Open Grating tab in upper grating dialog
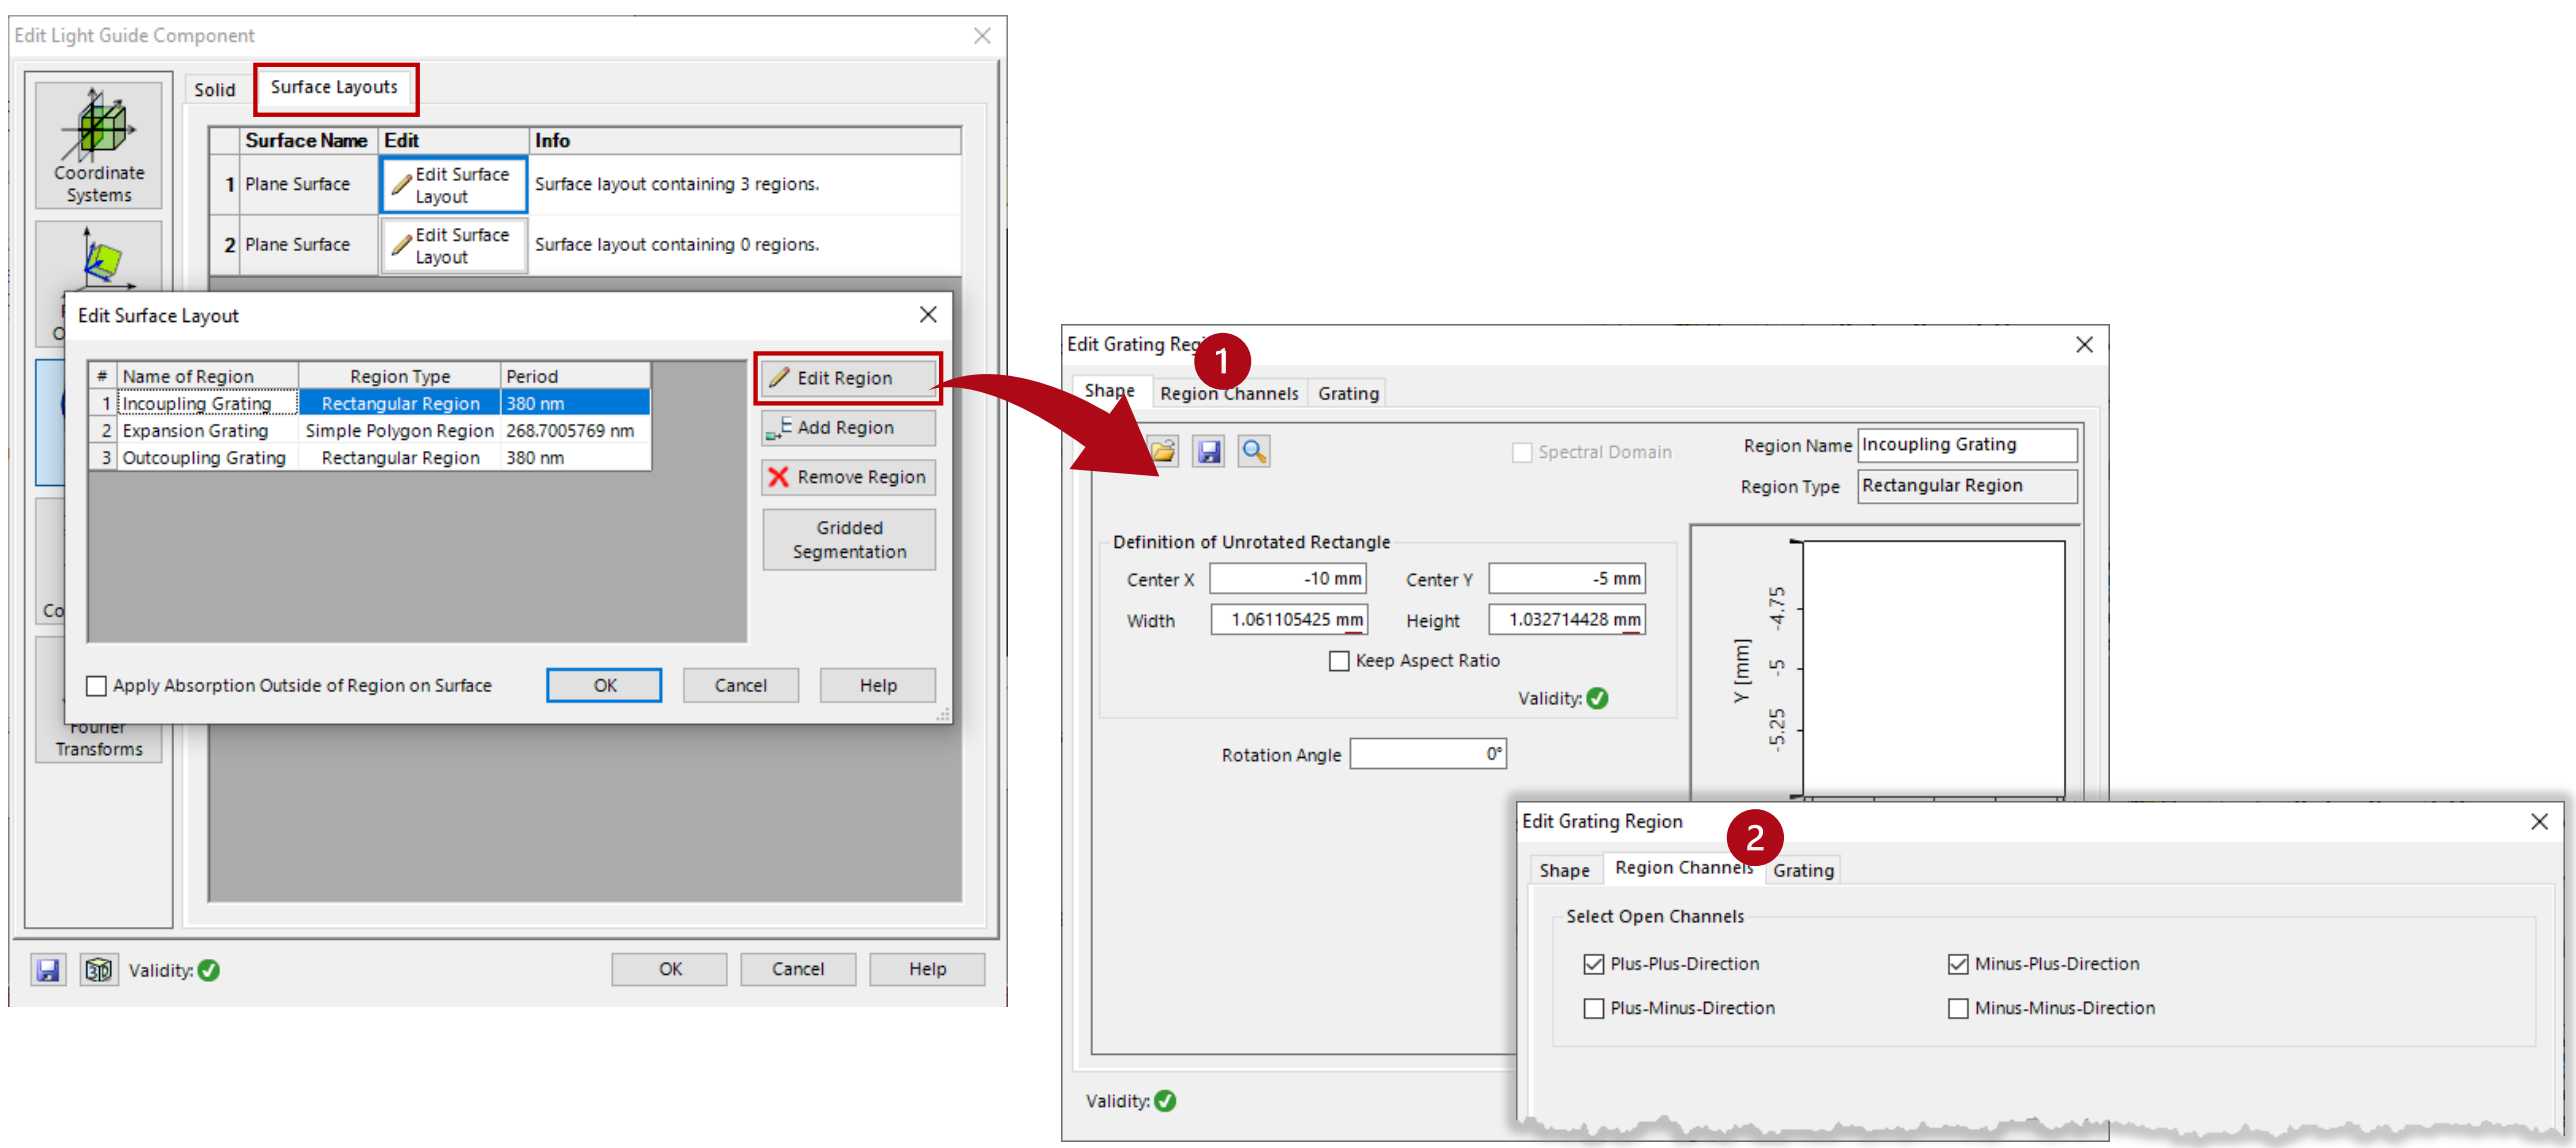2576x1148 pixels. click(1348, 394)
